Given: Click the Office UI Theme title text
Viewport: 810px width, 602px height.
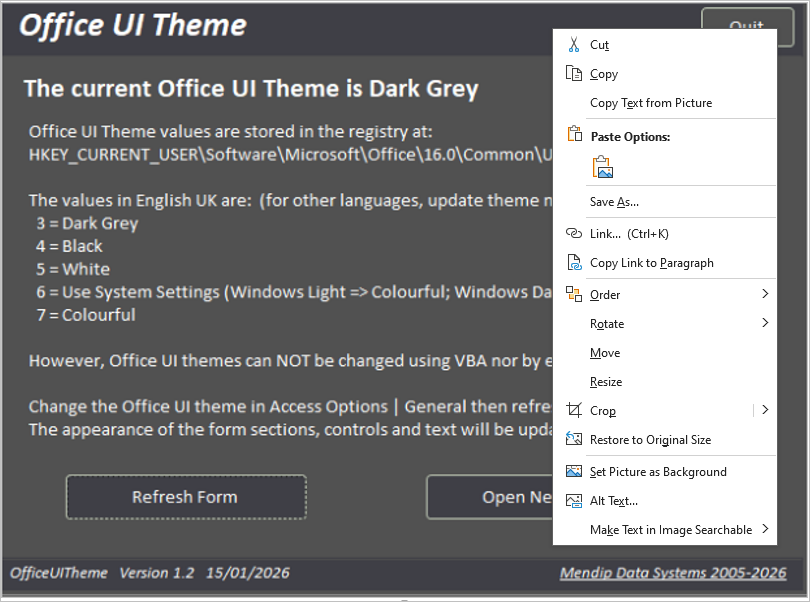Looking at the screenshot, I should (x=133, y=25).
